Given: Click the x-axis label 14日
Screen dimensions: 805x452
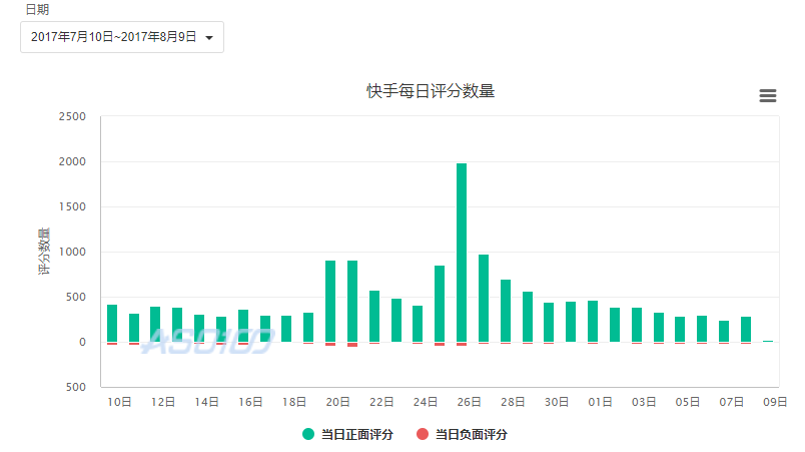Looking at the screenshot, I should (x=206, y=402).
